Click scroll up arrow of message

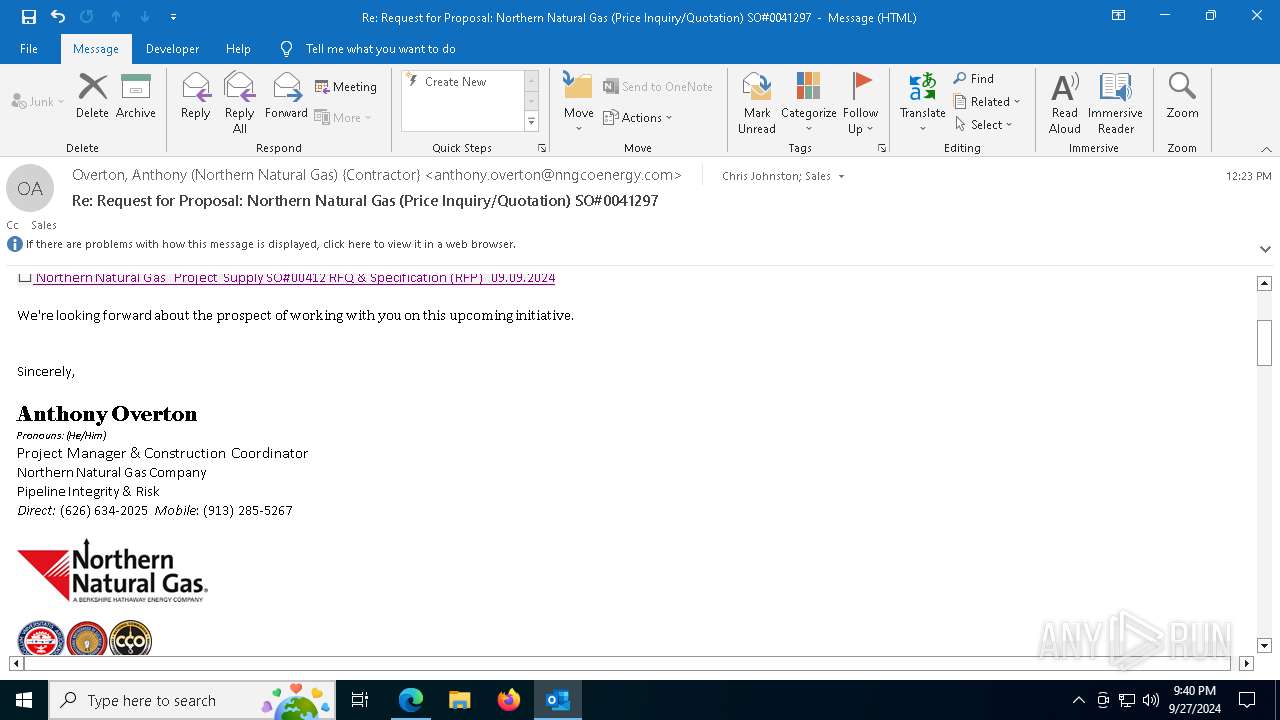pos(1264,284)
